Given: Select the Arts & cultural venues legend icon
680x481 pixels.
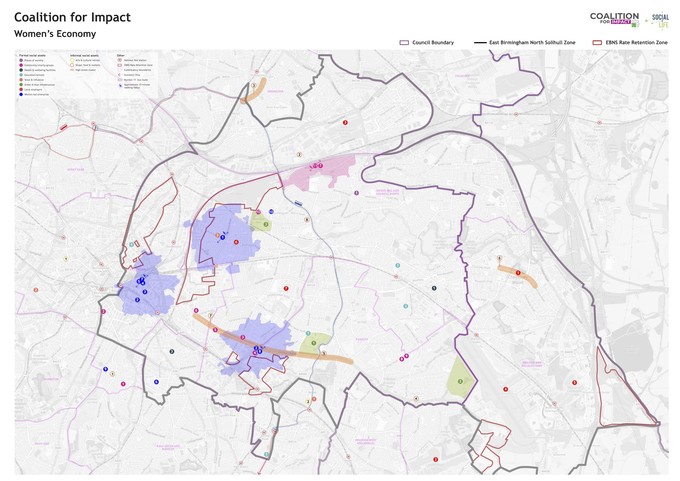Looking at the screenshot, I should click(71, 62).
